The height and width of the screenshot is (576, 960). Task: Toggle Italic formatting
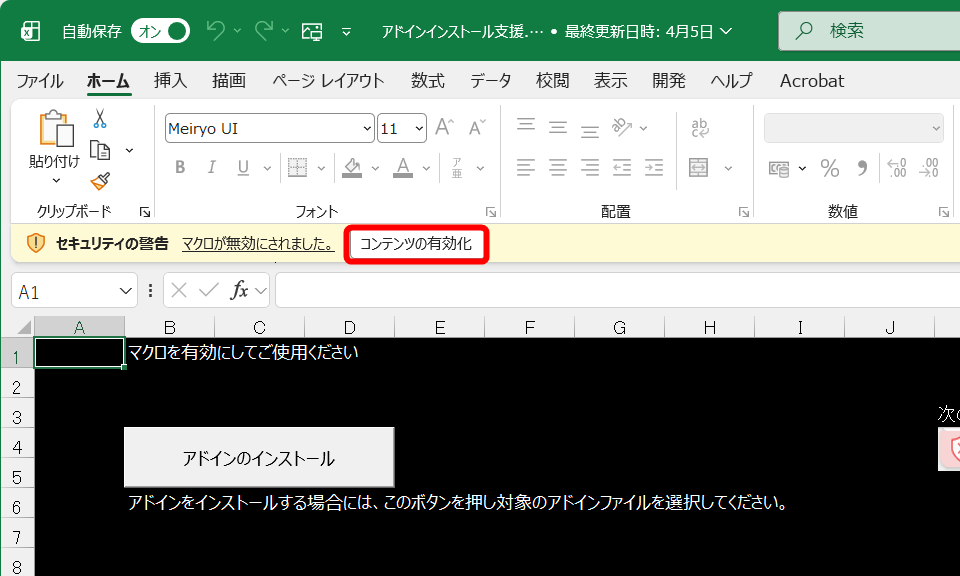[x=211, y=167]
